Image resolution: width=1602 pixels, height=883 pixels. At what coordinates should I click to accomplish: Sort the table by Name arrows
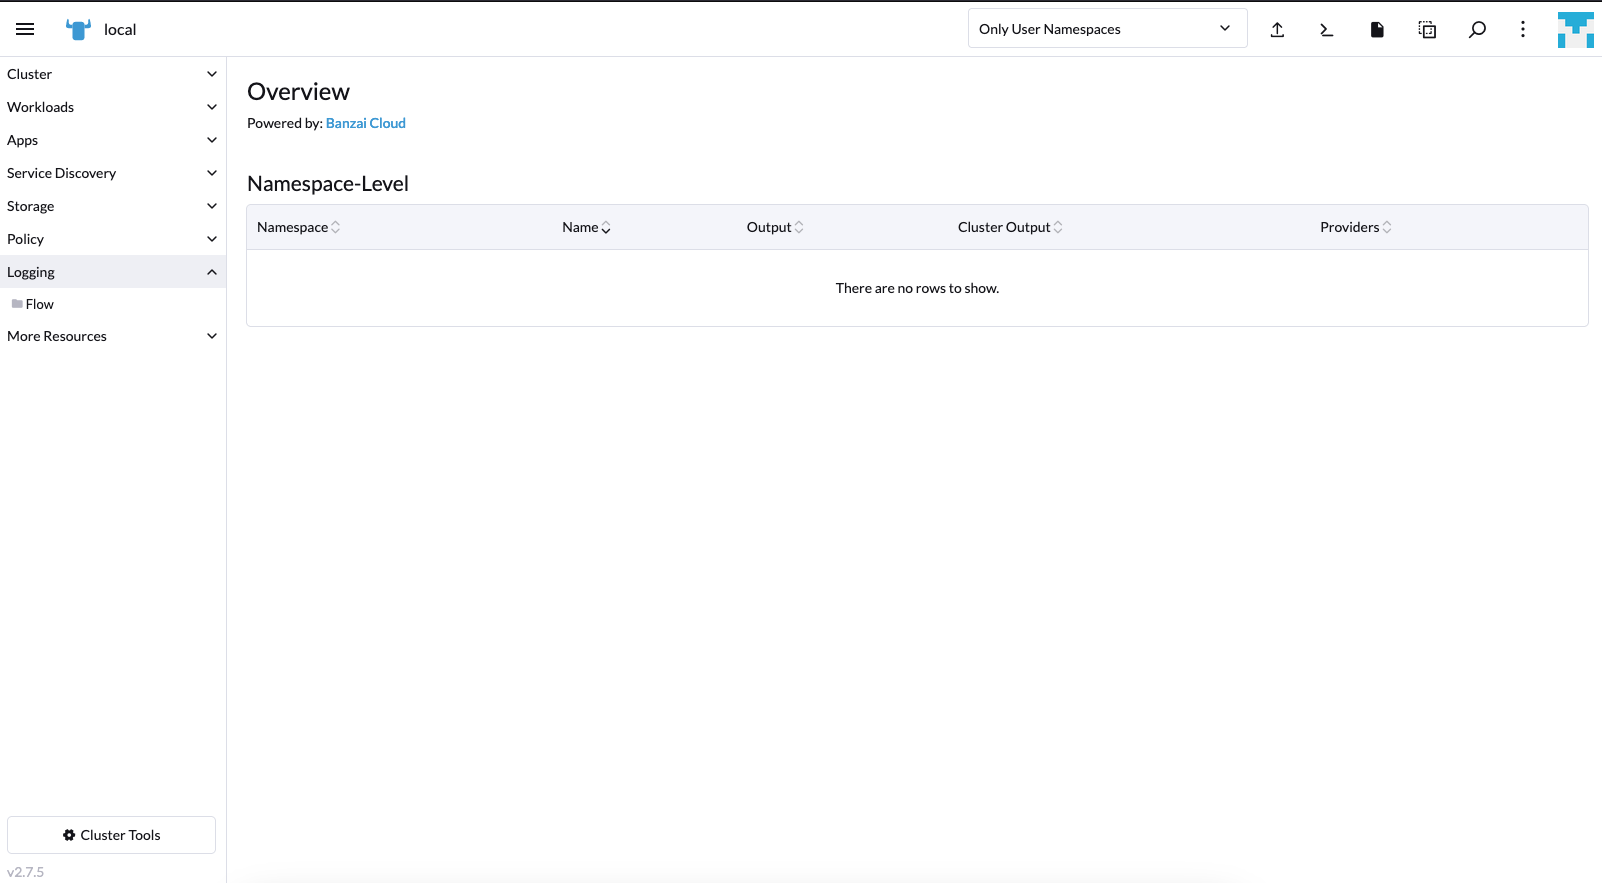tap(606, 227)
